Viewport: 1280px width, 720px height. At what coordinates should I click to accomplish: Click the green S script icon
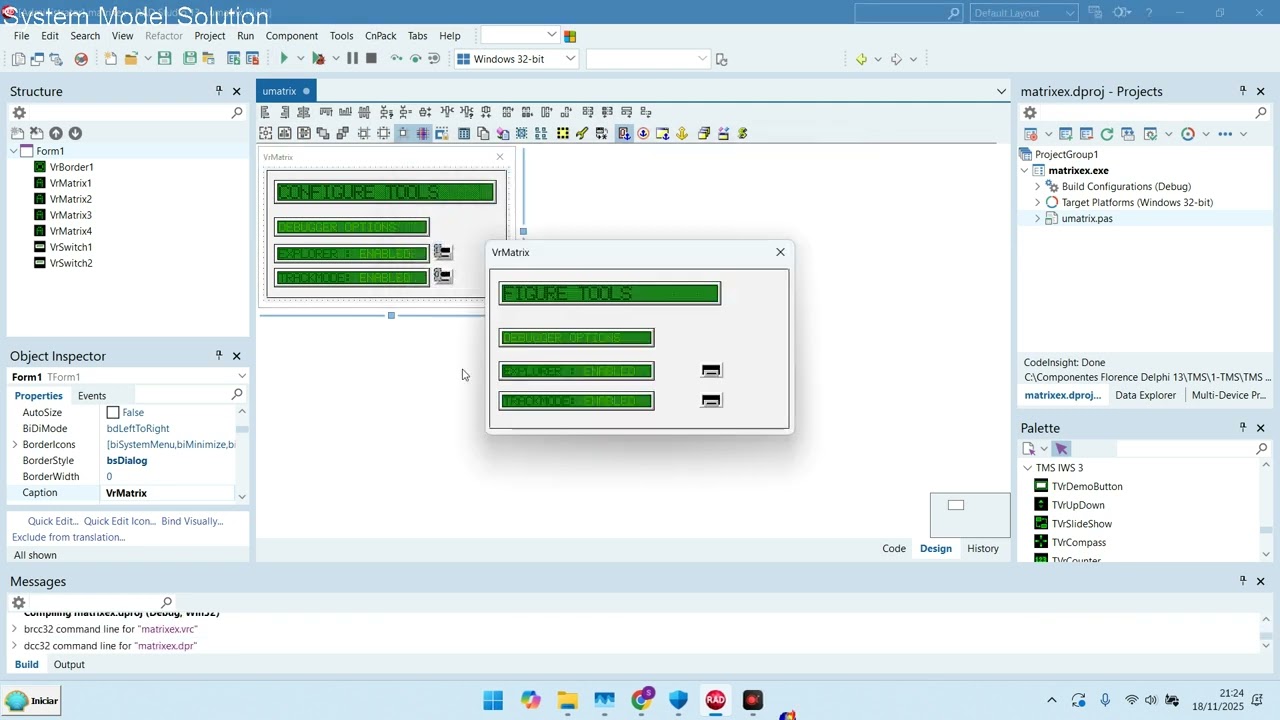click(x=743, y=133)
